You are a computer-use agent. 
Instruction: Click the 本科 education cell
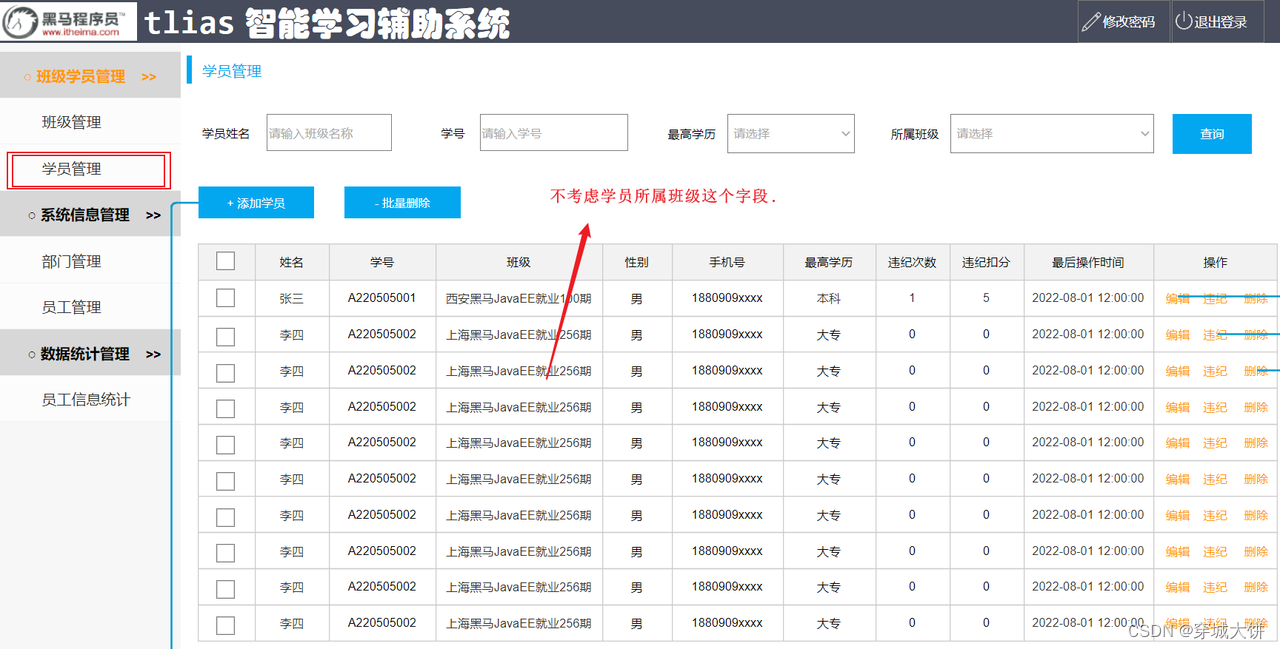[x=829, y=298]
